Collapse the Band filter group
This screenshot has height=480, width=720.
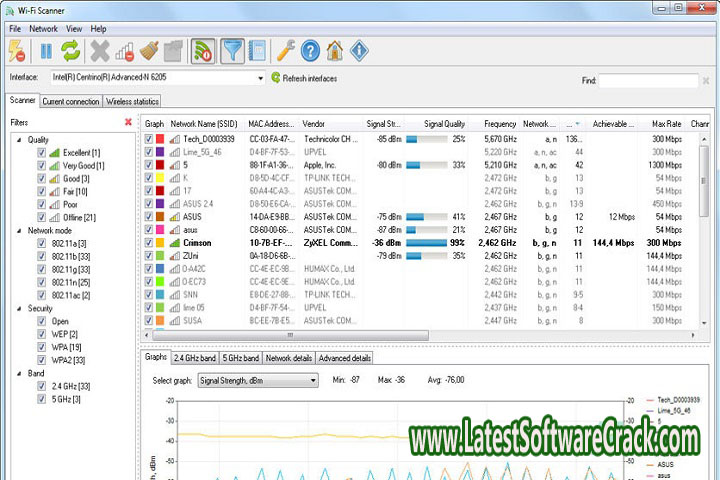[x=19, y=373]
